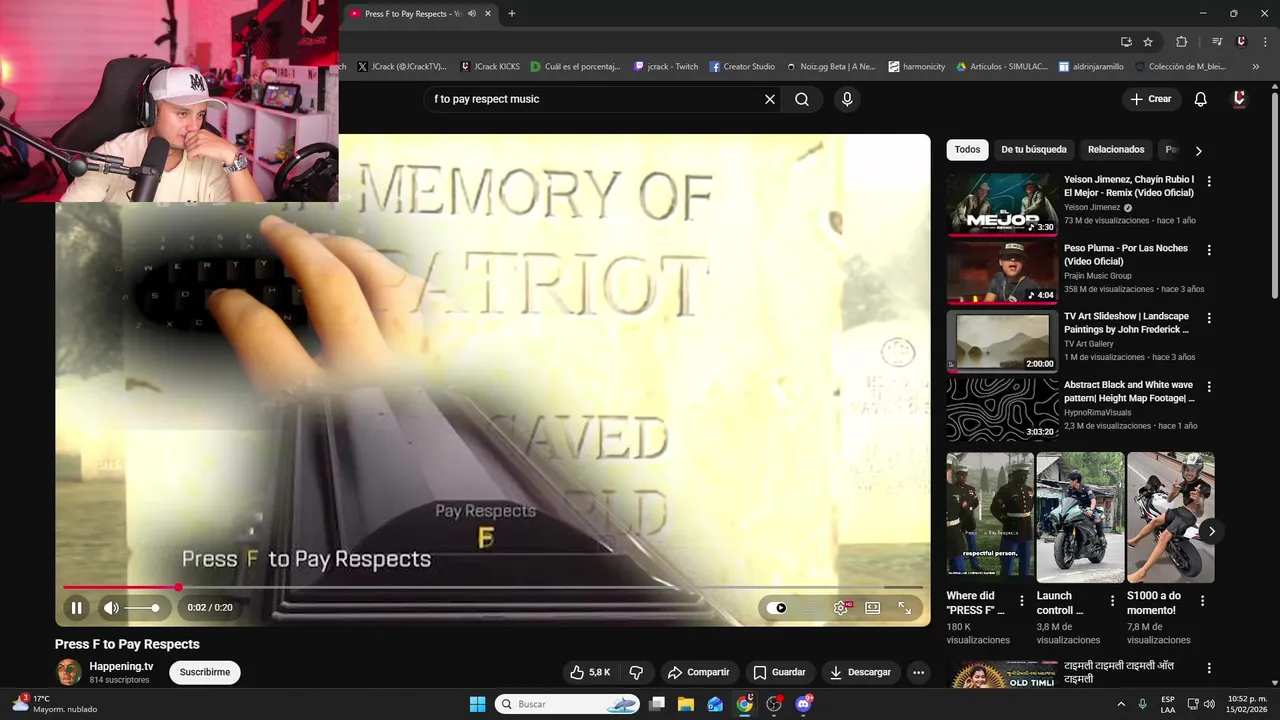The height and width of the screenshot is (720, 1280).
Task: Dislike the video
Action: click(635, 672)
